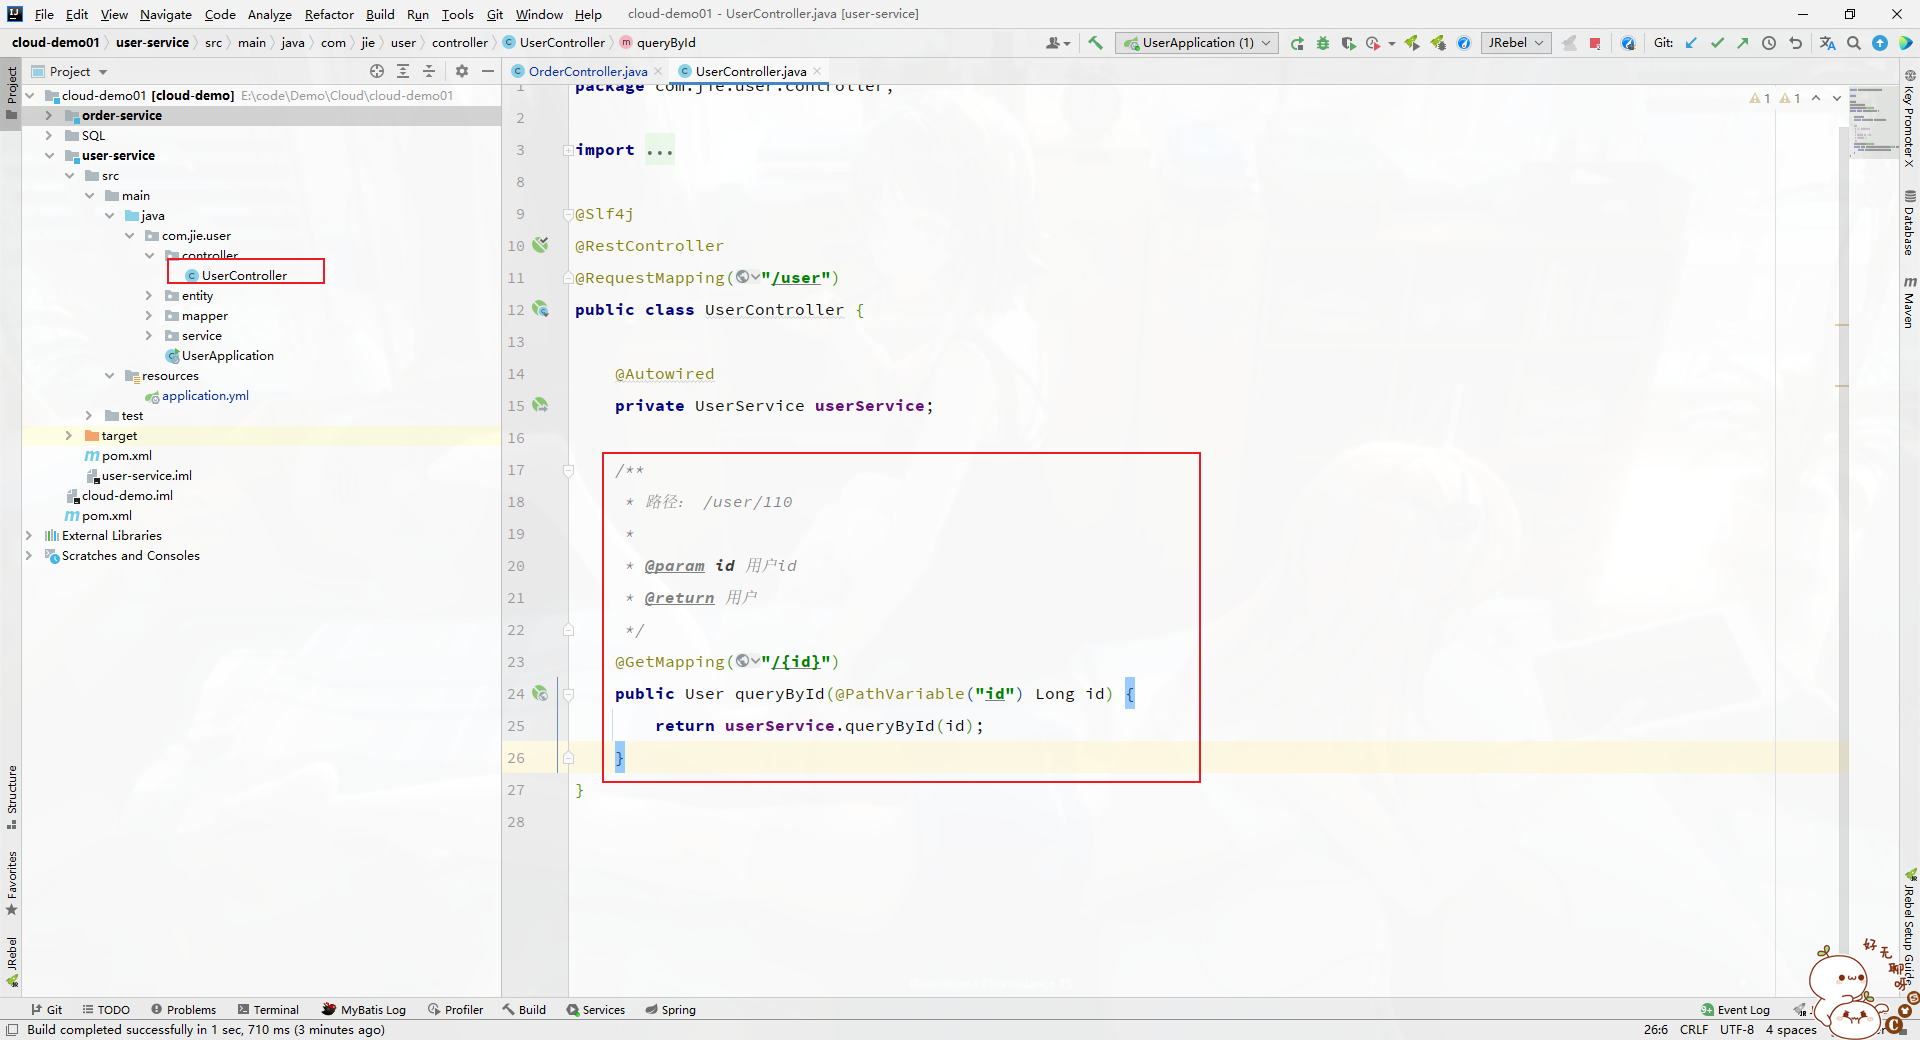Click the JRebel run rocket icon
The width and height of the screenshot is (1920, 1040).
click(1412, 43)
